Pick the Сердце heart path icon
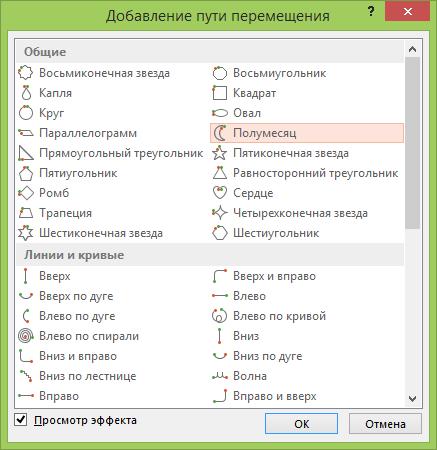437x450 pixels. [x=220, y=193]
